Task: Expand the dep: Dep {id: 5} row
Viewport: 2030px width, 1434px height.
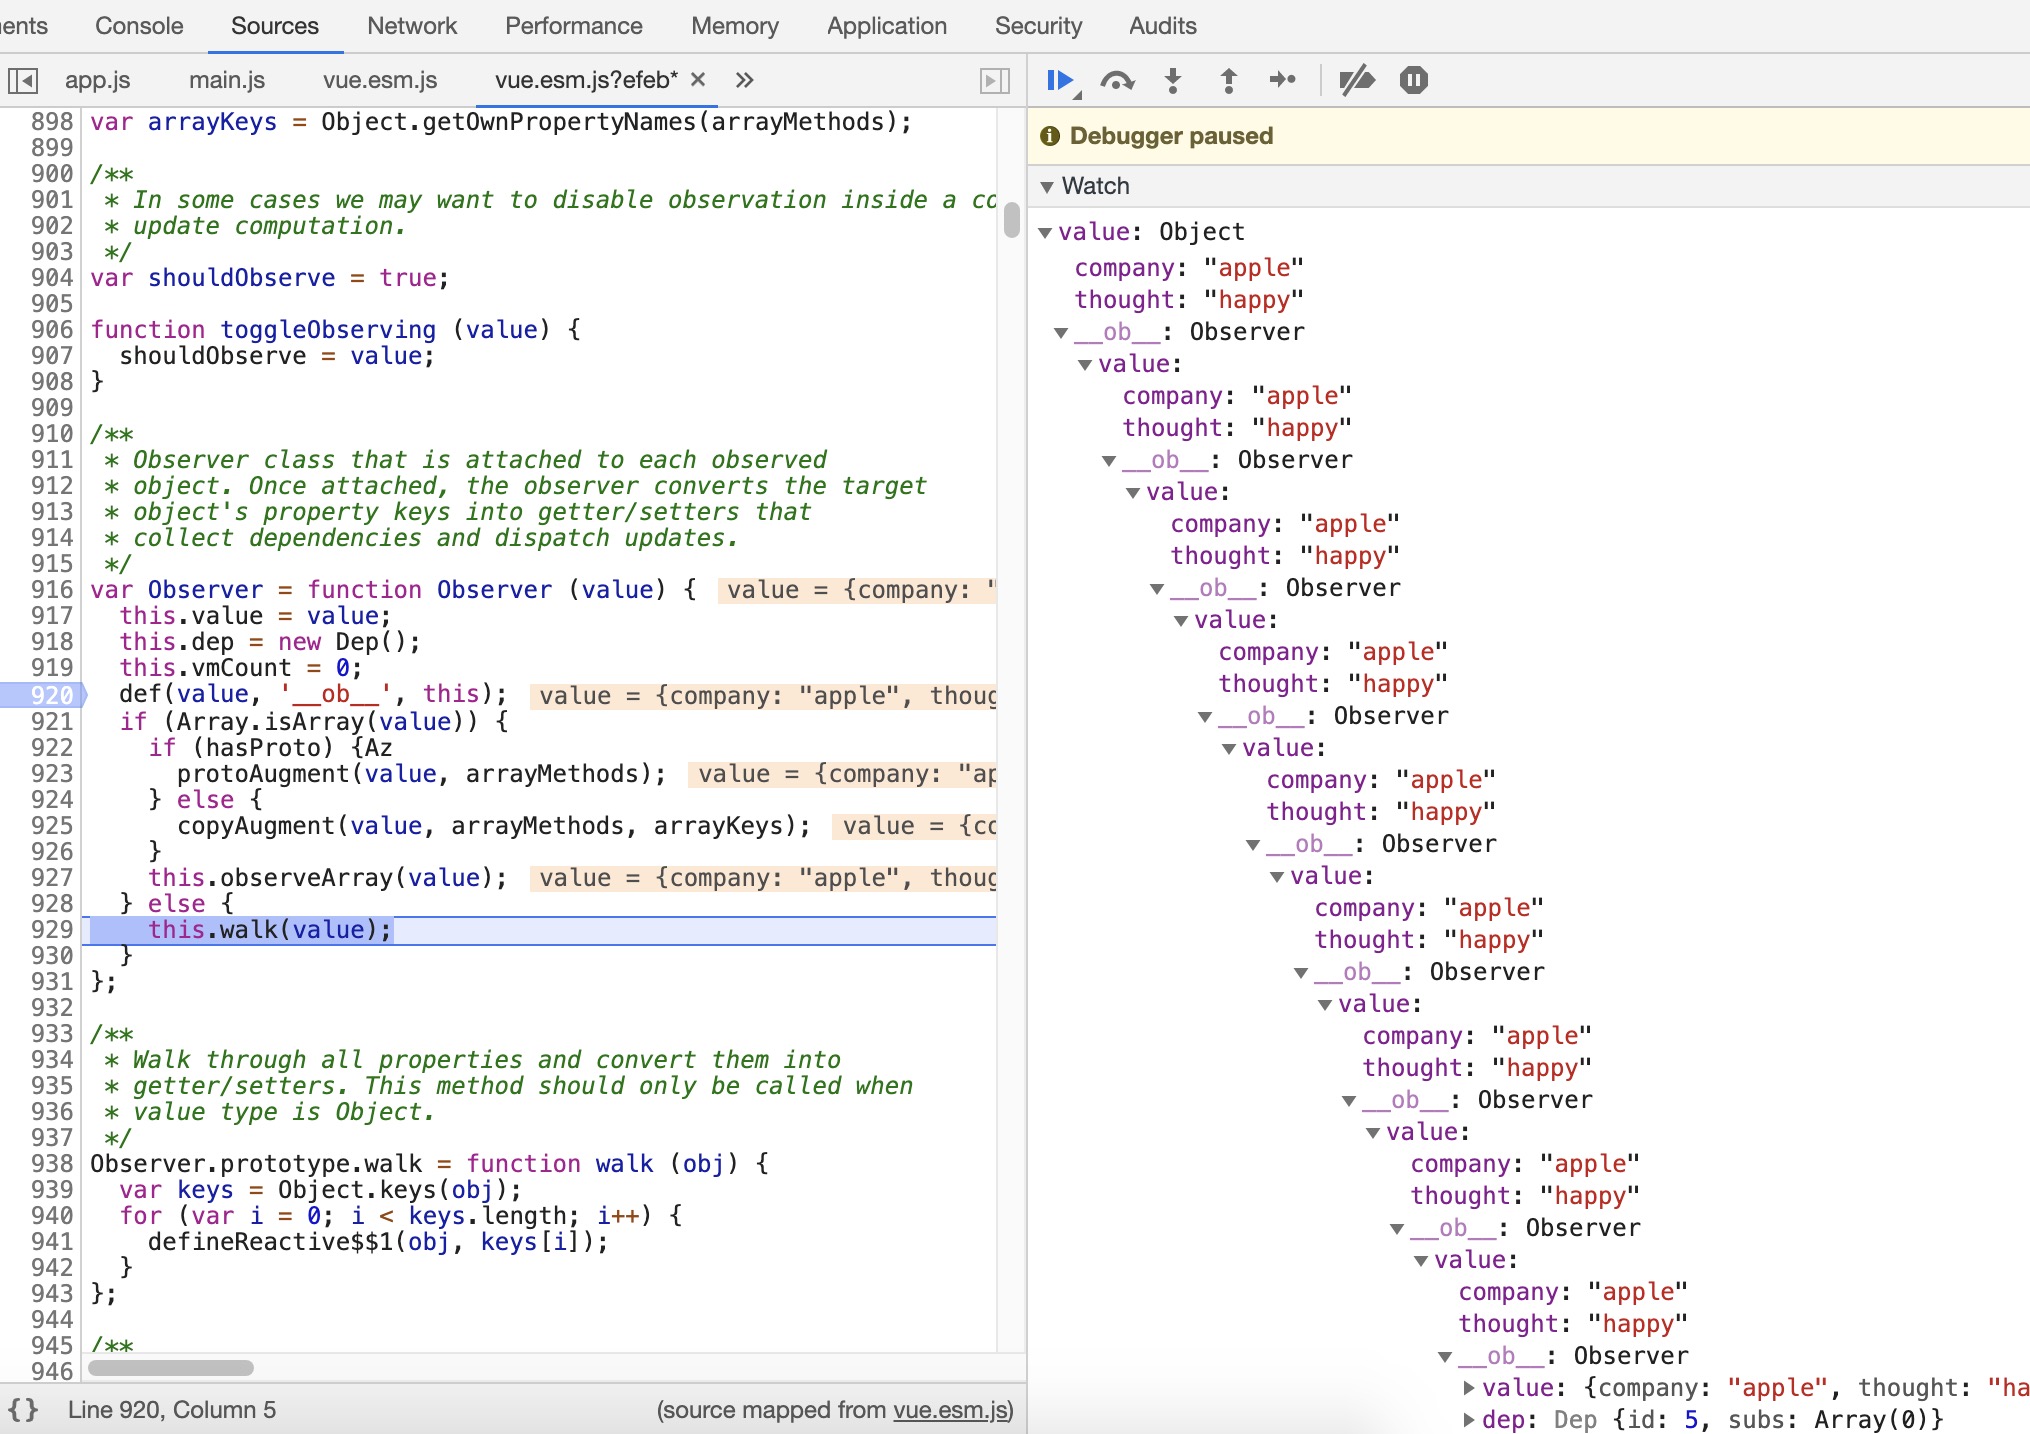Action: point(1469,1420)
